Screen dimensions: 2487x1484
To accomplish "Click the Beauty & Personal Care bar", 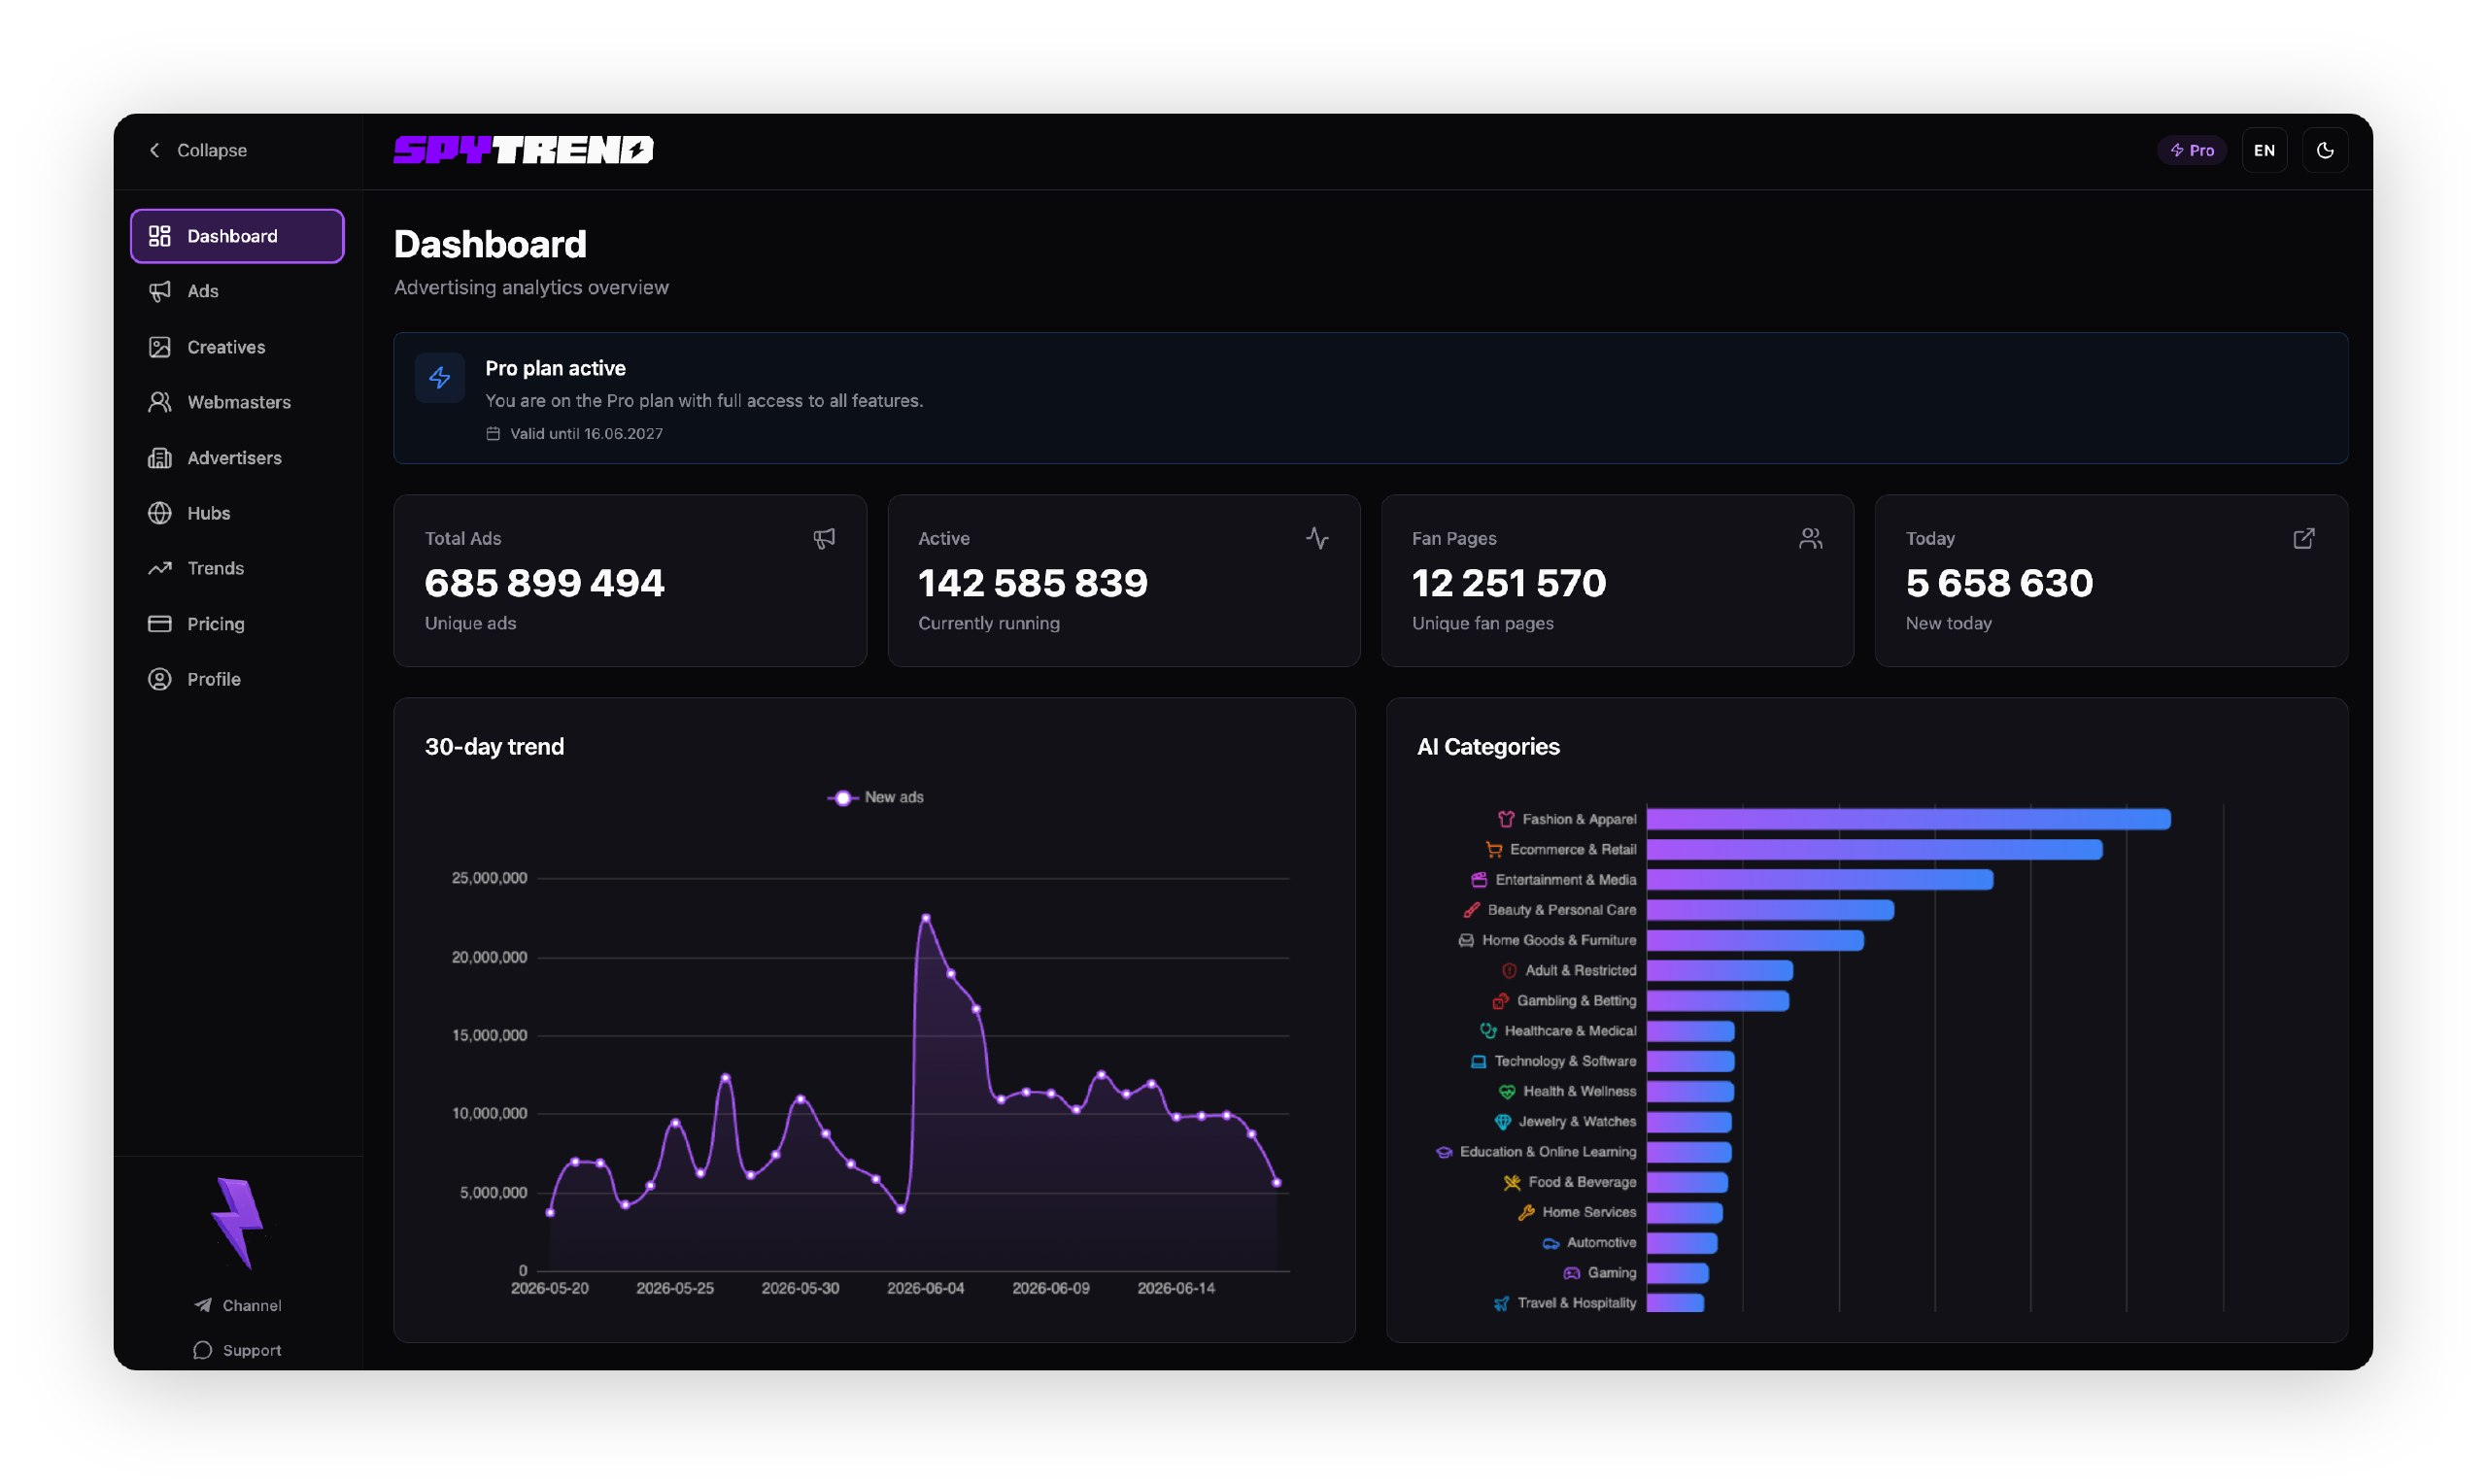I will click(1770, 910).
